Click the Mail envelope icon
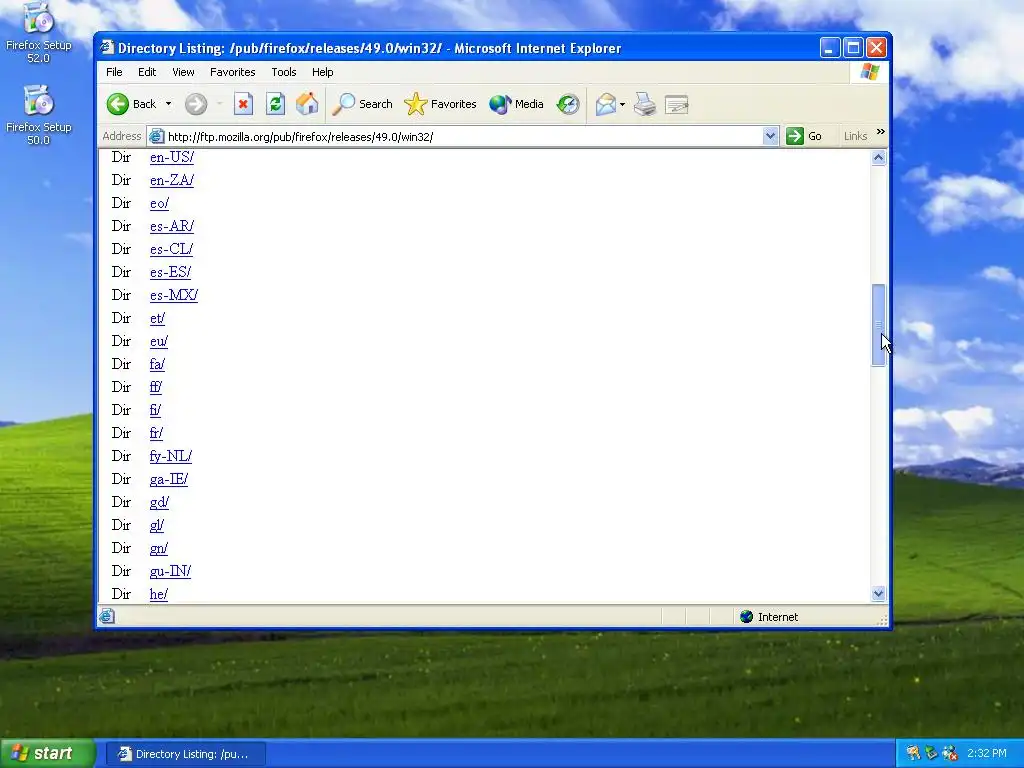Screen dimensions: 1024x768 tap(605, 104)
